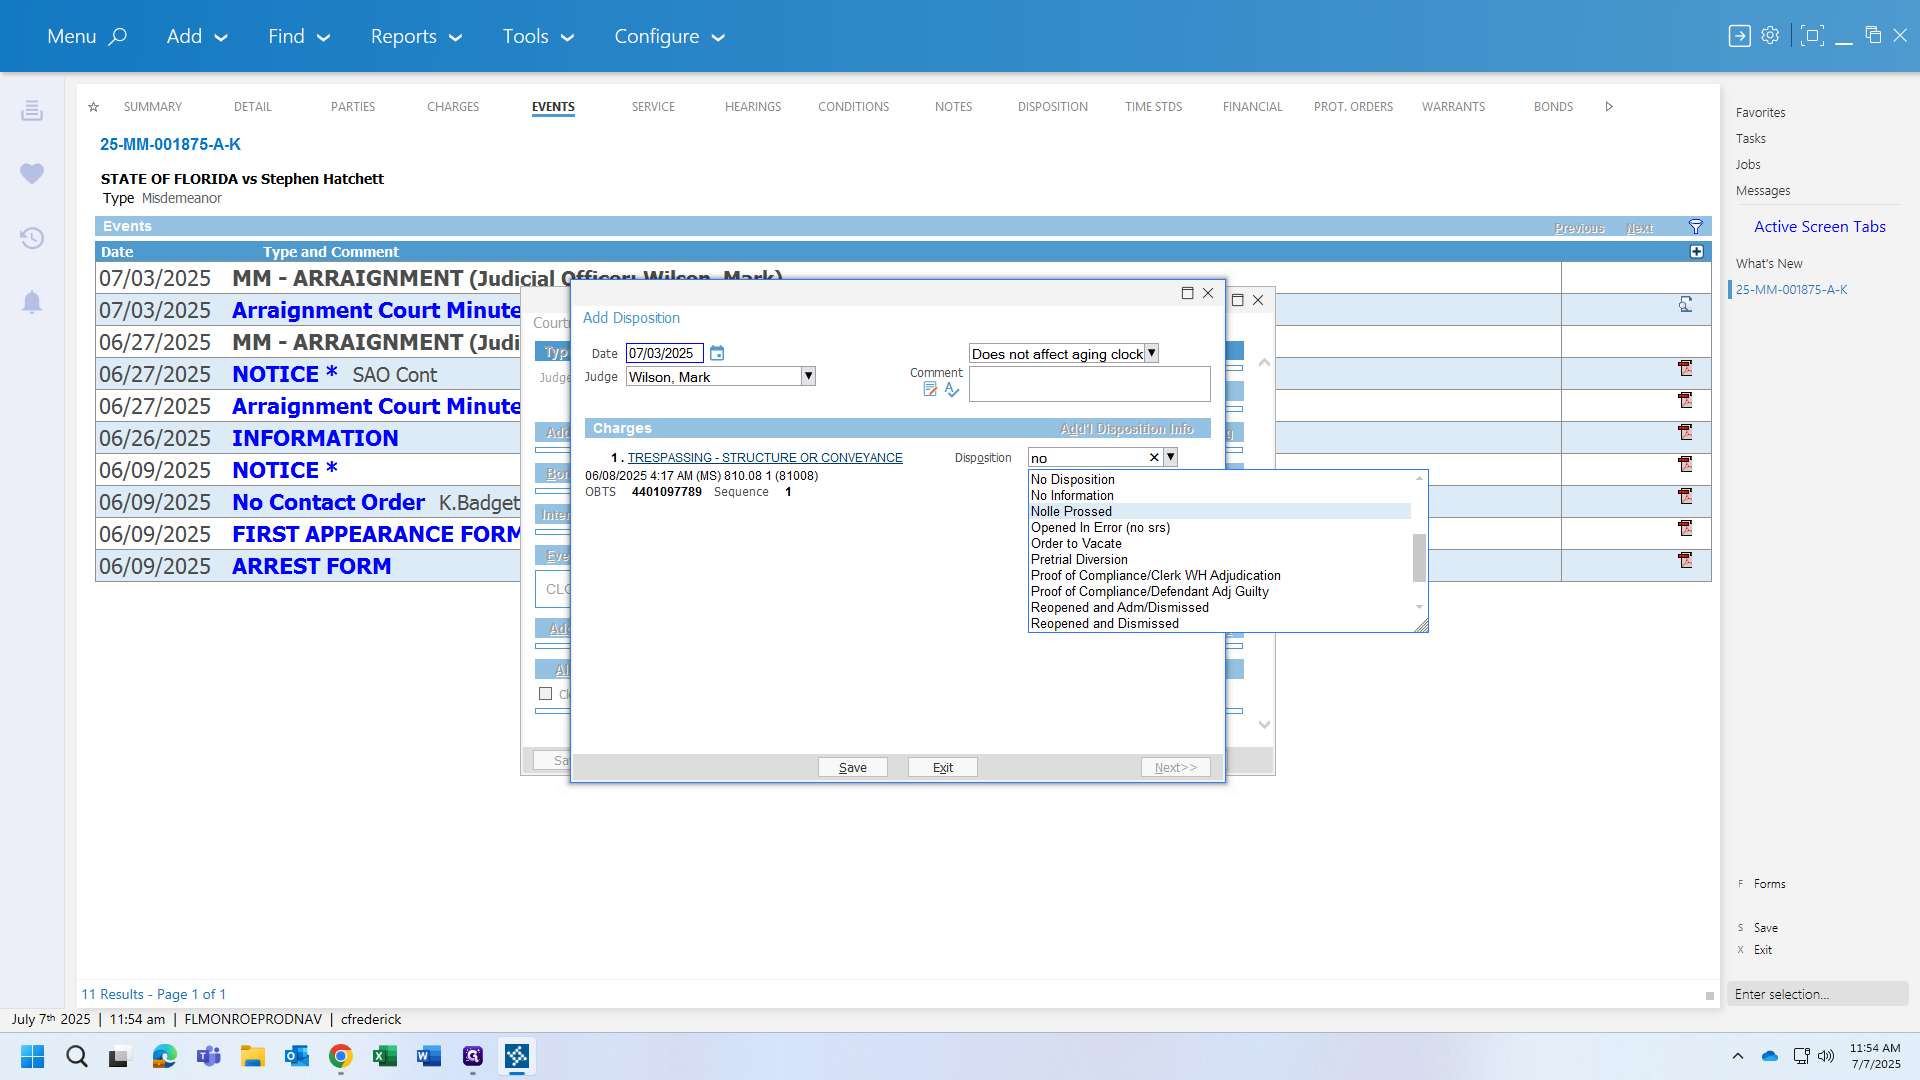Click the add event plus icon

click(1697, 252)
